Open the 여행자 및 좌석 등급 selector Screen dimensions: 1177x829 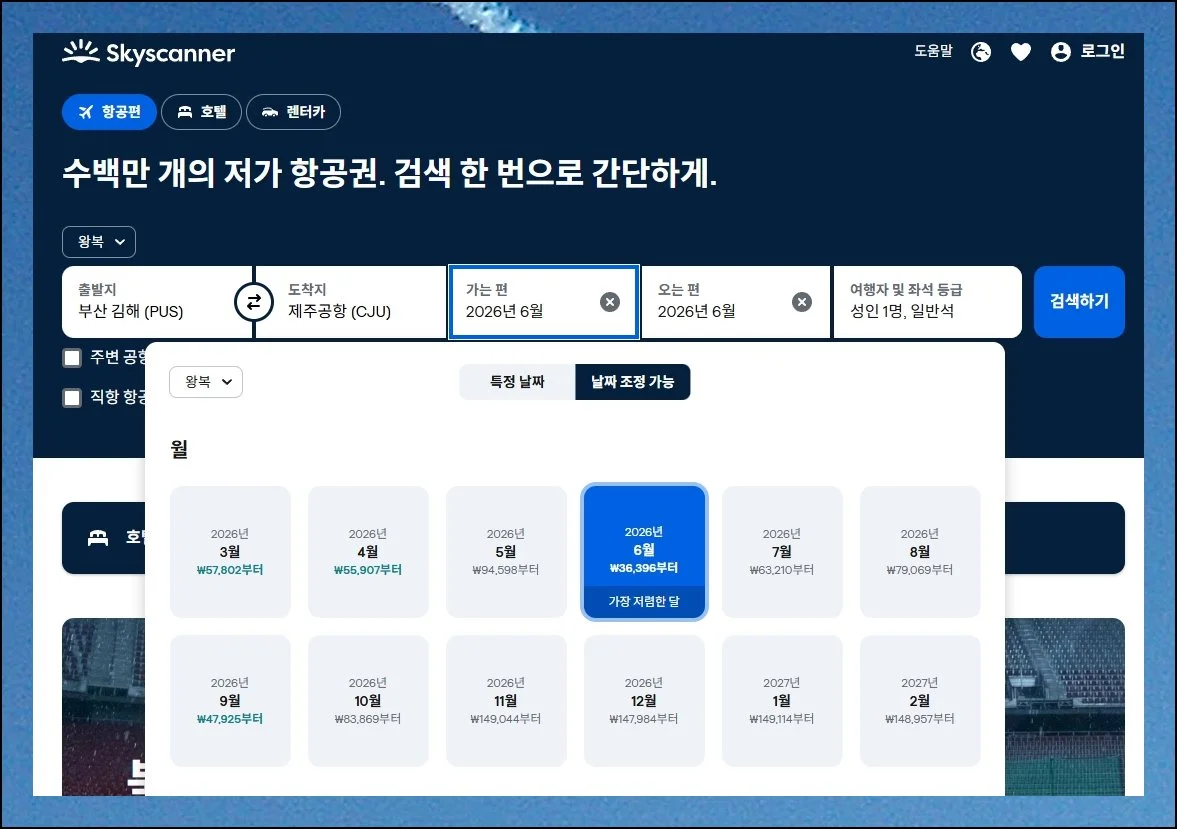point(927,301)
